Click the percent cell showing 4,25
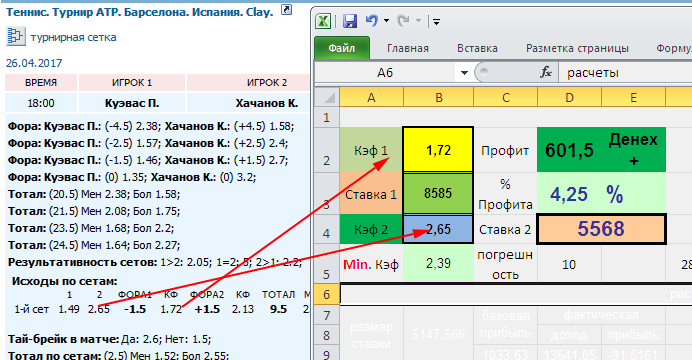The width and height of the screenshot is (692, 360). (569, 194)
